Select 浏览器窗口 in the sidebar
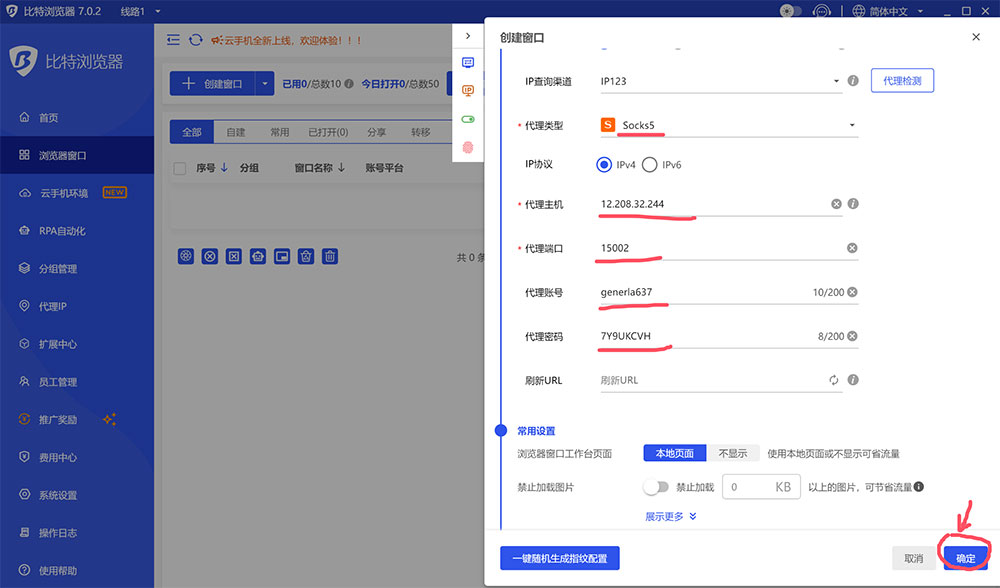 77,155
